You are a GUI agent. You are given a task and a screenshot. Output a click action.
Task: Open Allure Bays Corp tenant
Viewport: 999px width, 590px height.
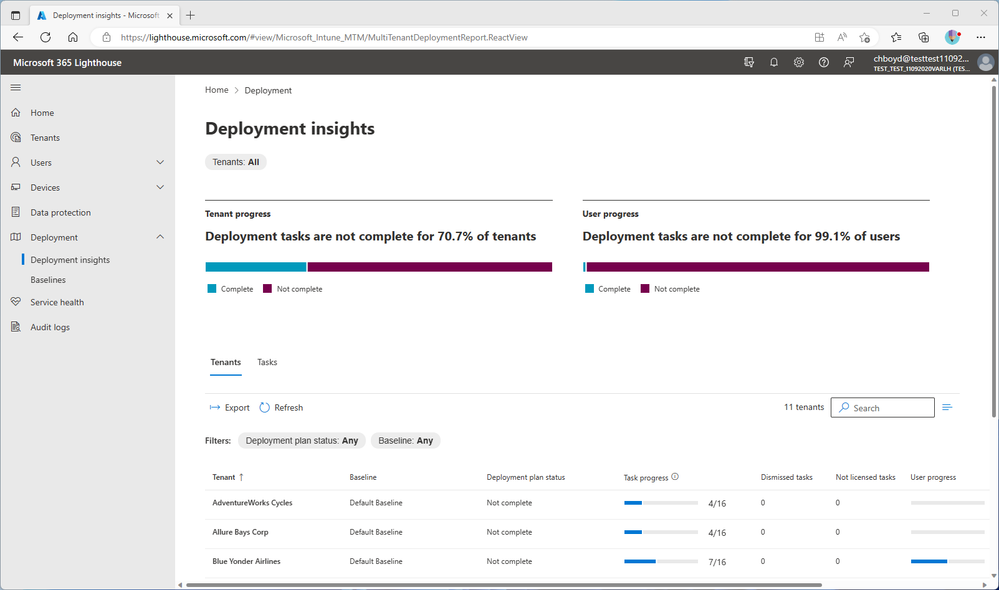click(240, 532)
